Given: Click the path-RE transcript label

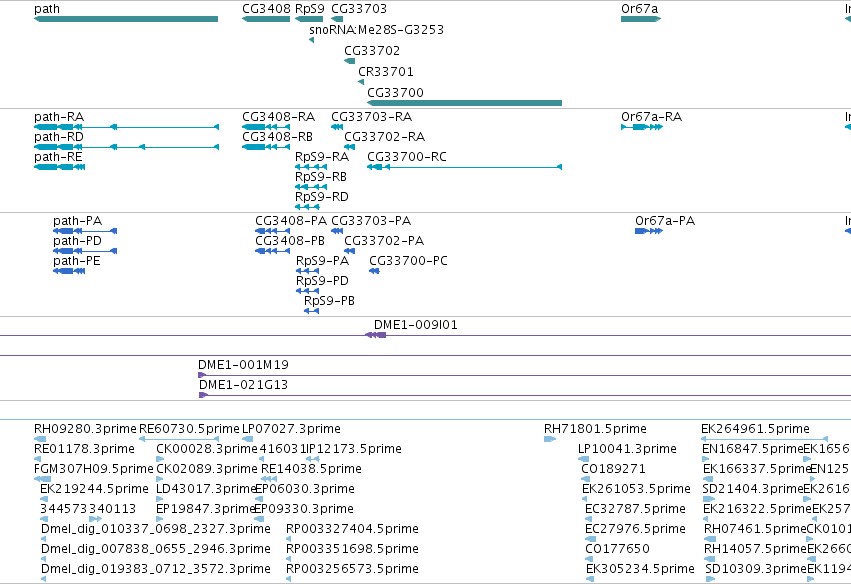Looking at the screenshot, I should [58, 157].
